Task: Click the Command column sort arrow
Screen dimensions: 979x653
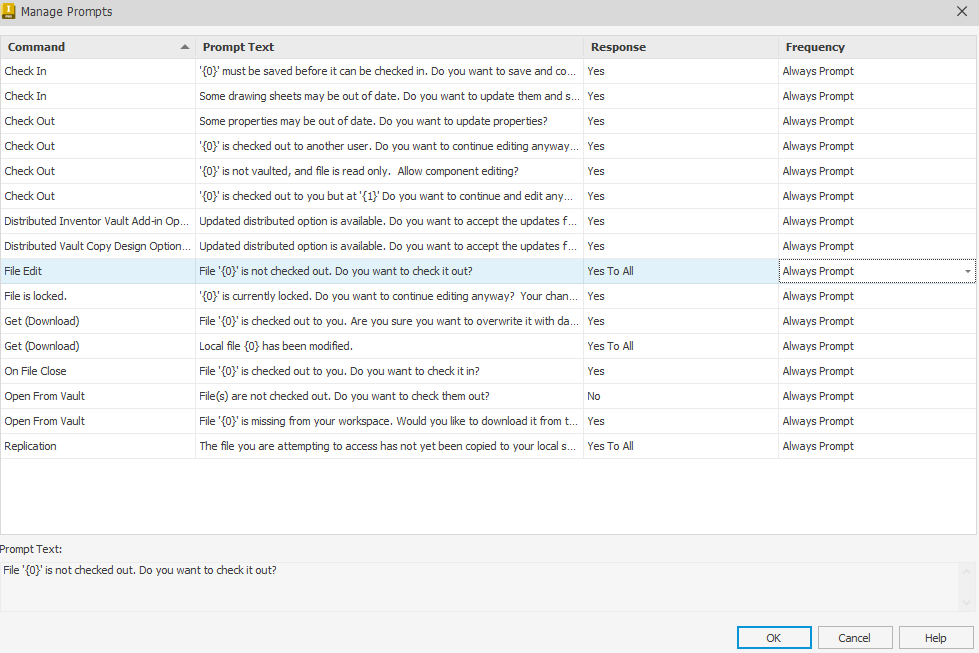Action: tap(185, 47)
